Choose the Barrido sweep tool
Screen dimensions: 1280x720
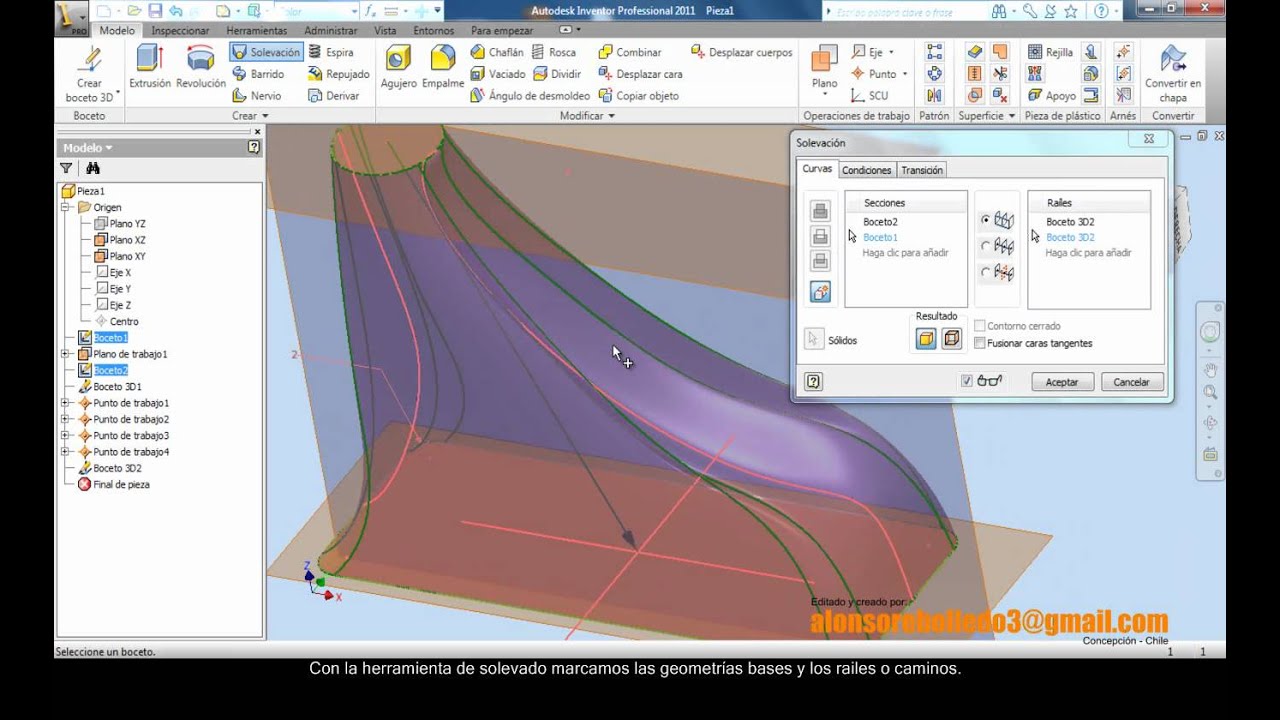click(259, 74)
